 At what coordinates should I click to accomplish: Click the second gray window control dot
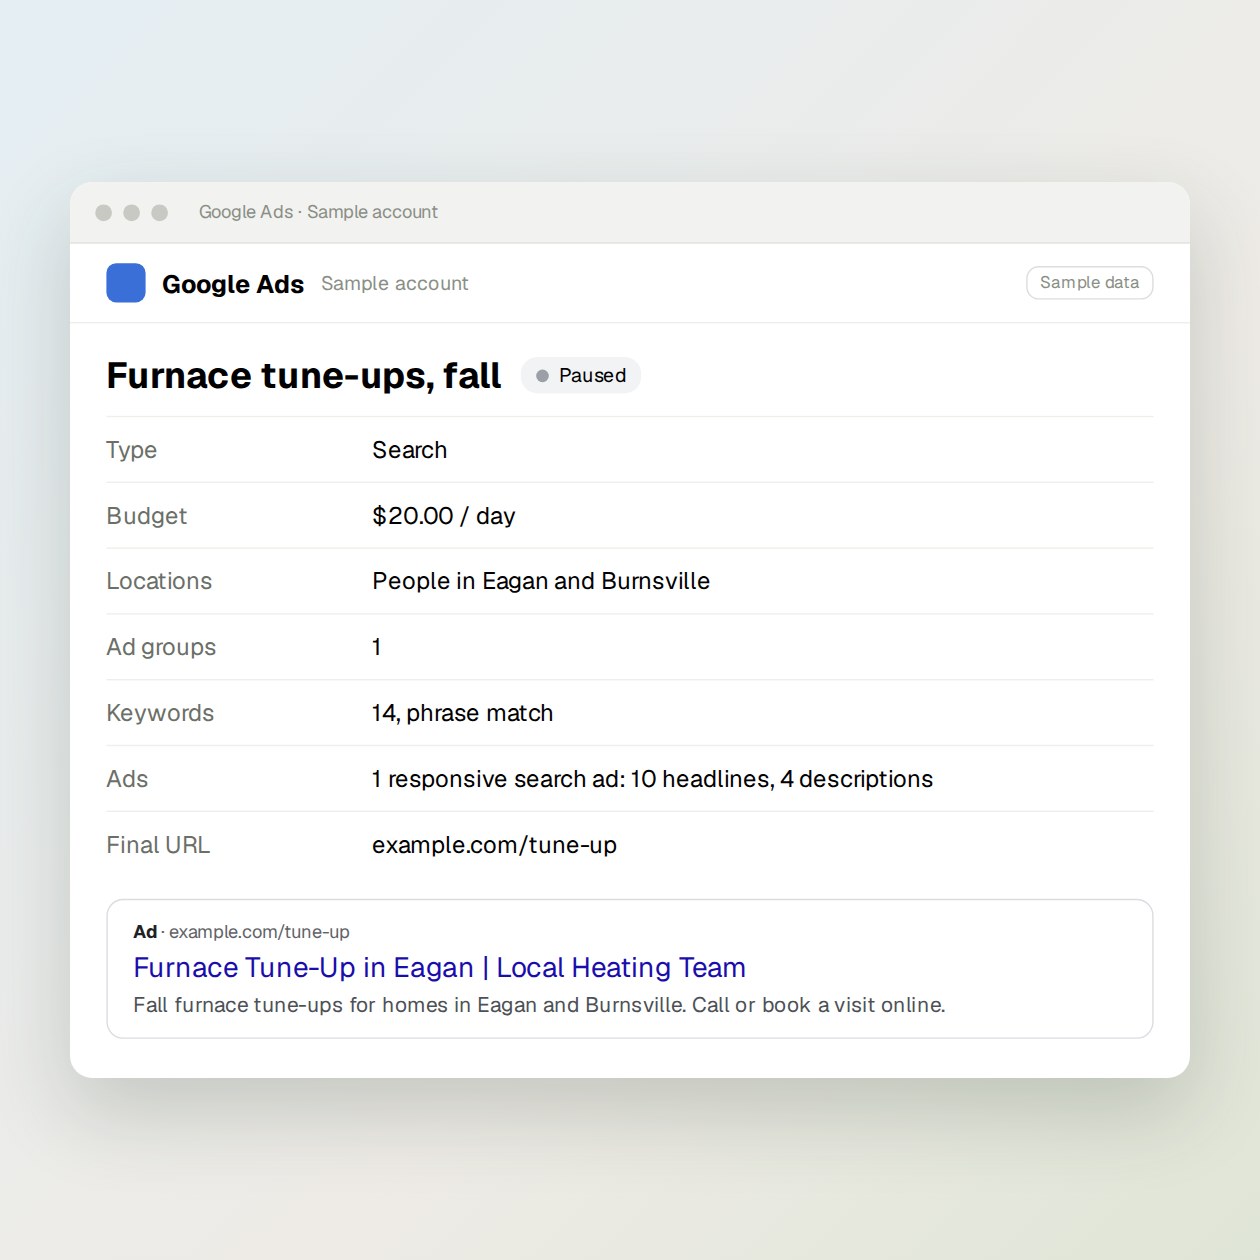click(131, 212)
